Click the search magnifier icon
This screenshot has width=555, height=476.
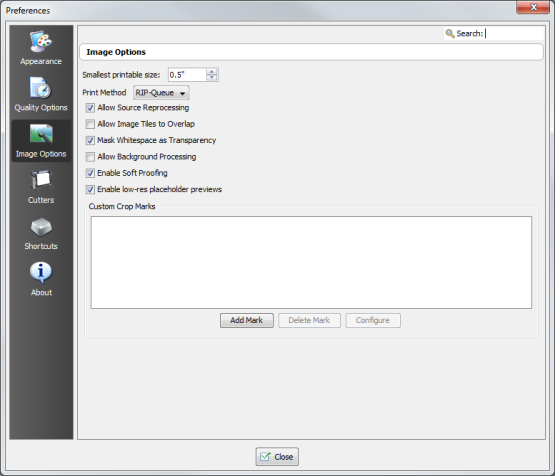[x=450, y=34]
